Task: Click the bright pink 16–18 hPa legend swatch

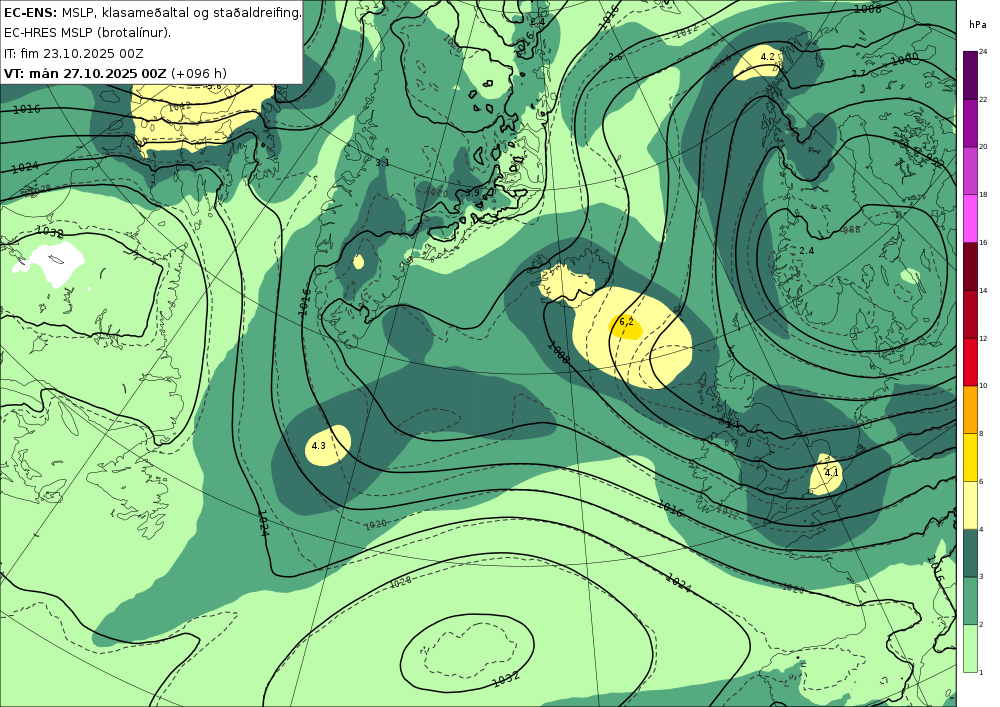Action: [x=970, y=218]
